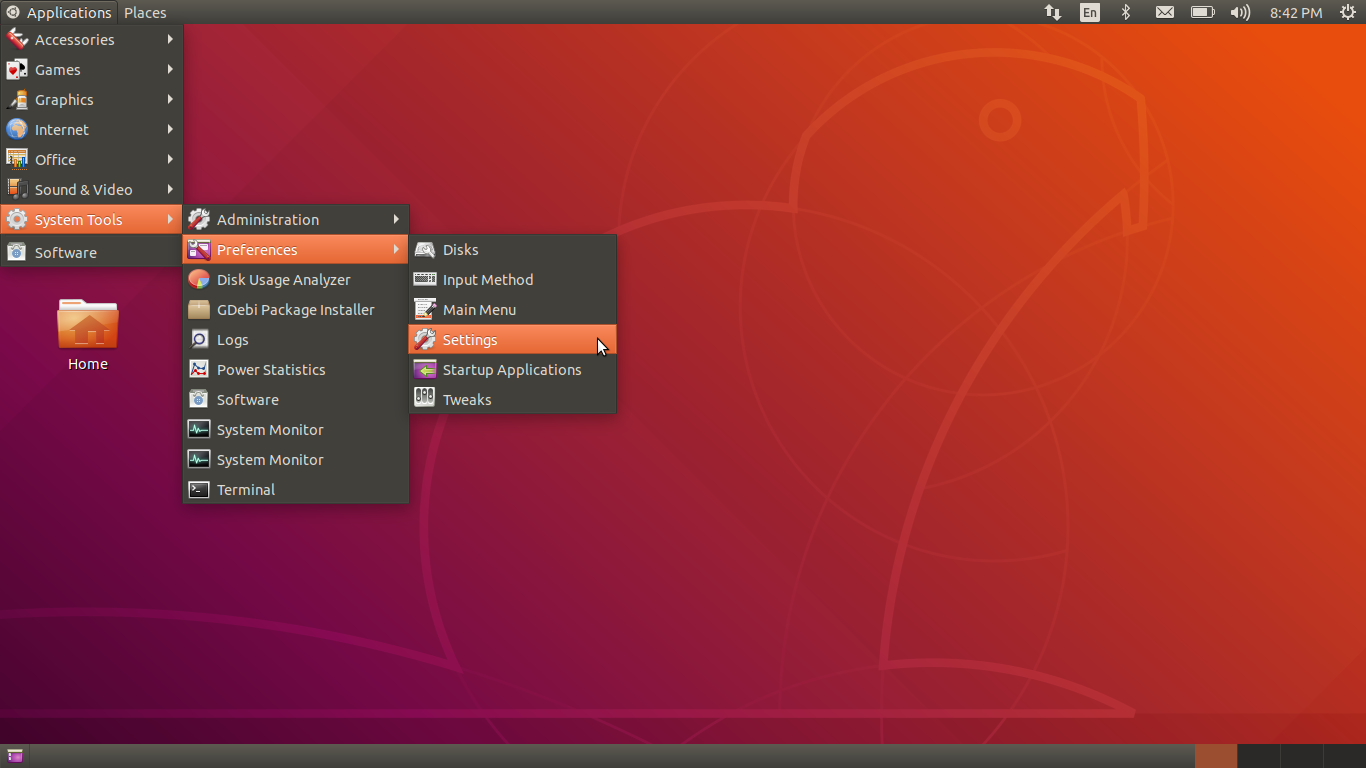Open GDebi Package Installer box icon

point(199,310)
